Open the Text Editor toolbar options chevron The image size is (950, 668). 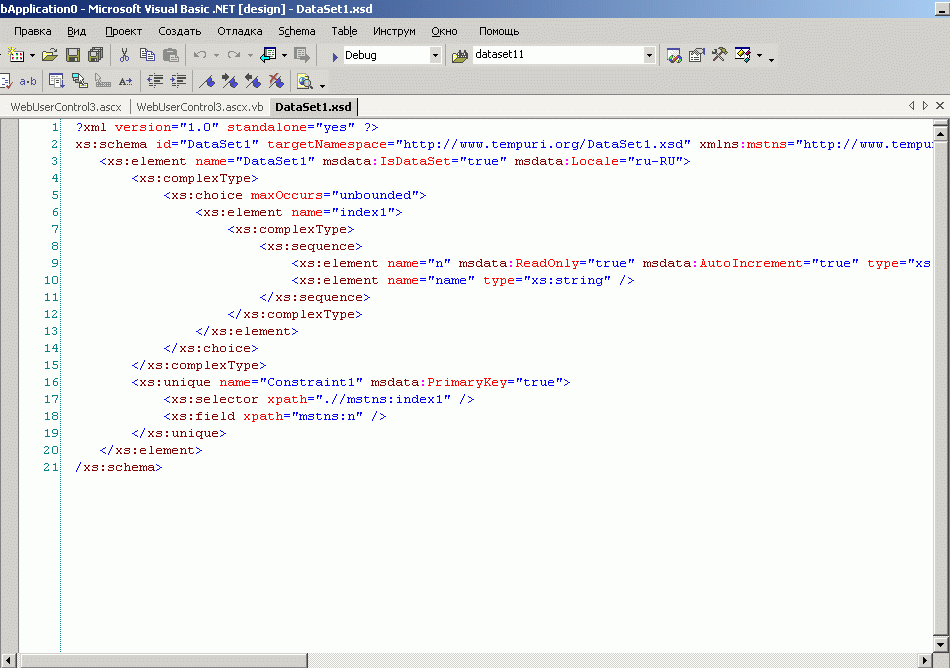[x=322, y=85]
